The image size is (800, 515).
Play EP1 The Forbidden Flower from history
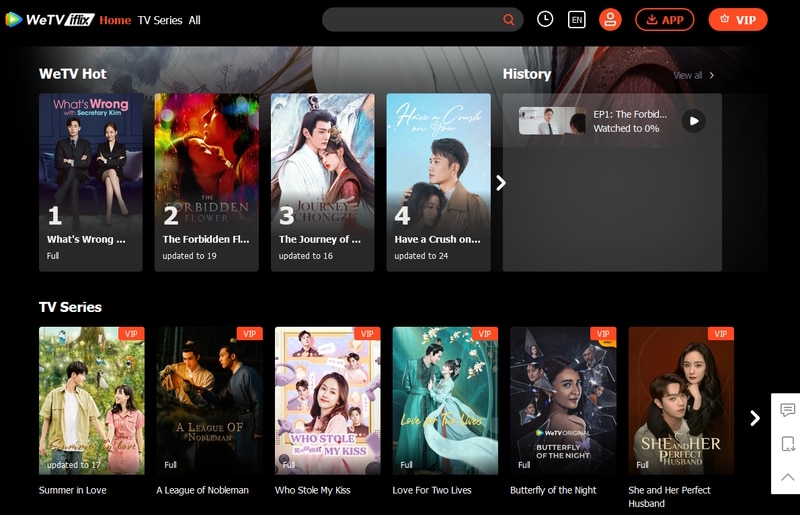coord(693,121)
